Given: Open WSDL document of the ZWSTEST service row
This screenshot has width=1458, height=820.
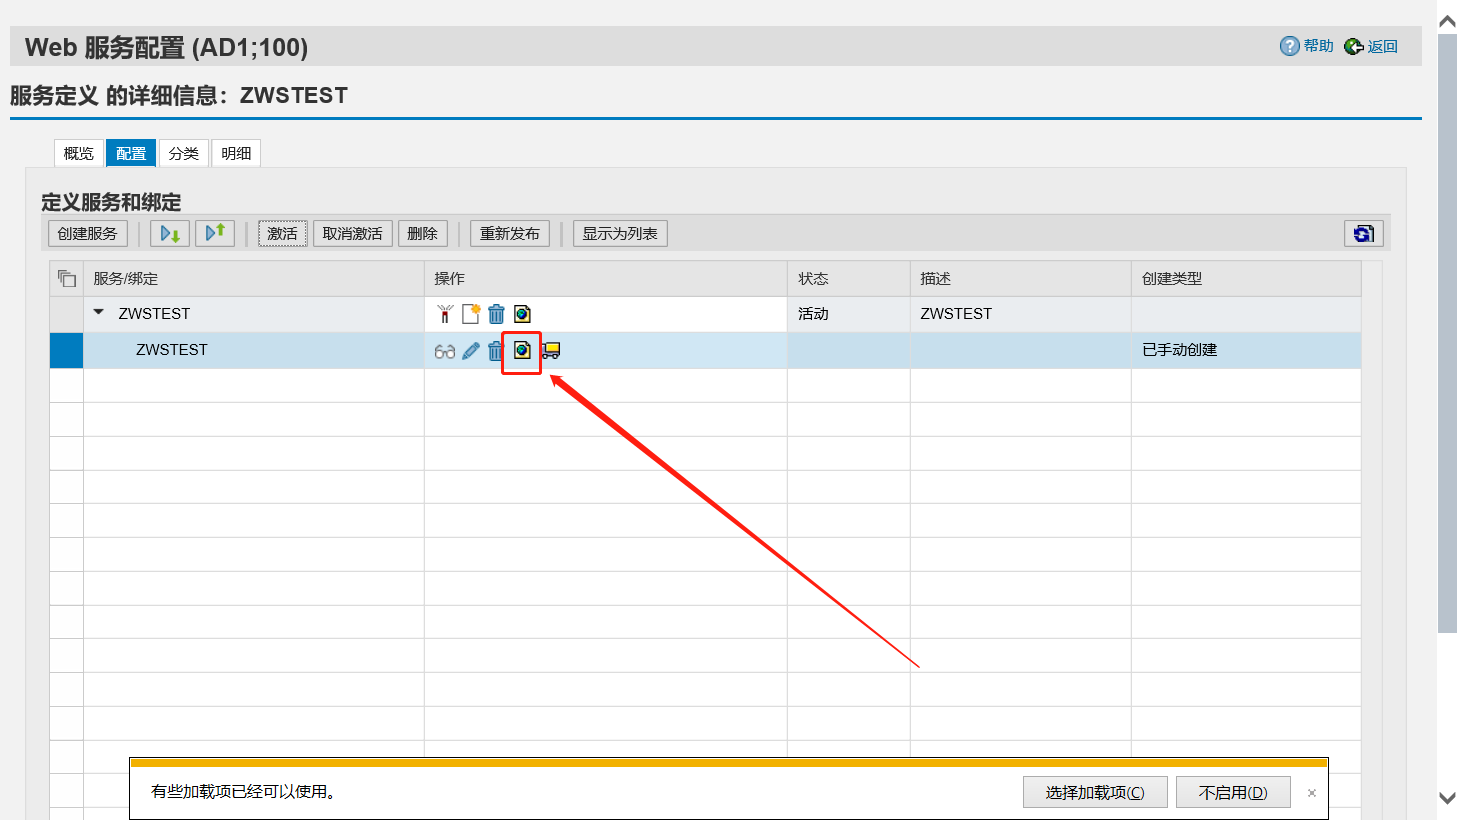Looking at the screenshot, I should click(x=521, y=313).
